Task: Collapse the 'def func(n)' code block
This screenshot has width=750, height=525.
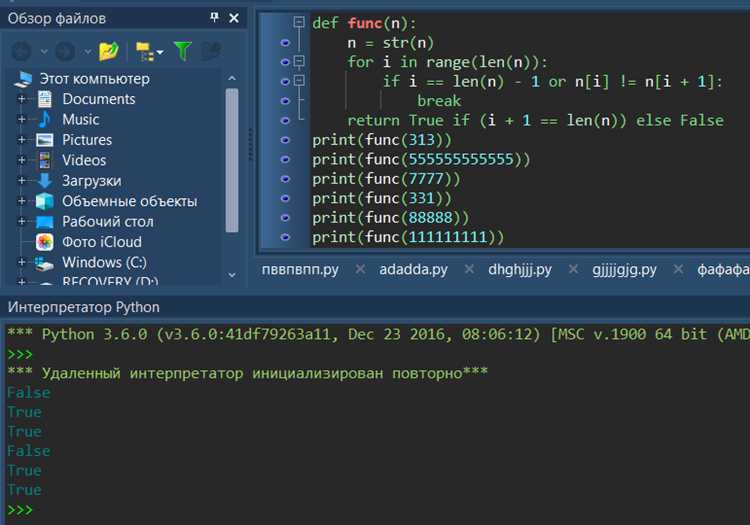Action: [298, 23]
